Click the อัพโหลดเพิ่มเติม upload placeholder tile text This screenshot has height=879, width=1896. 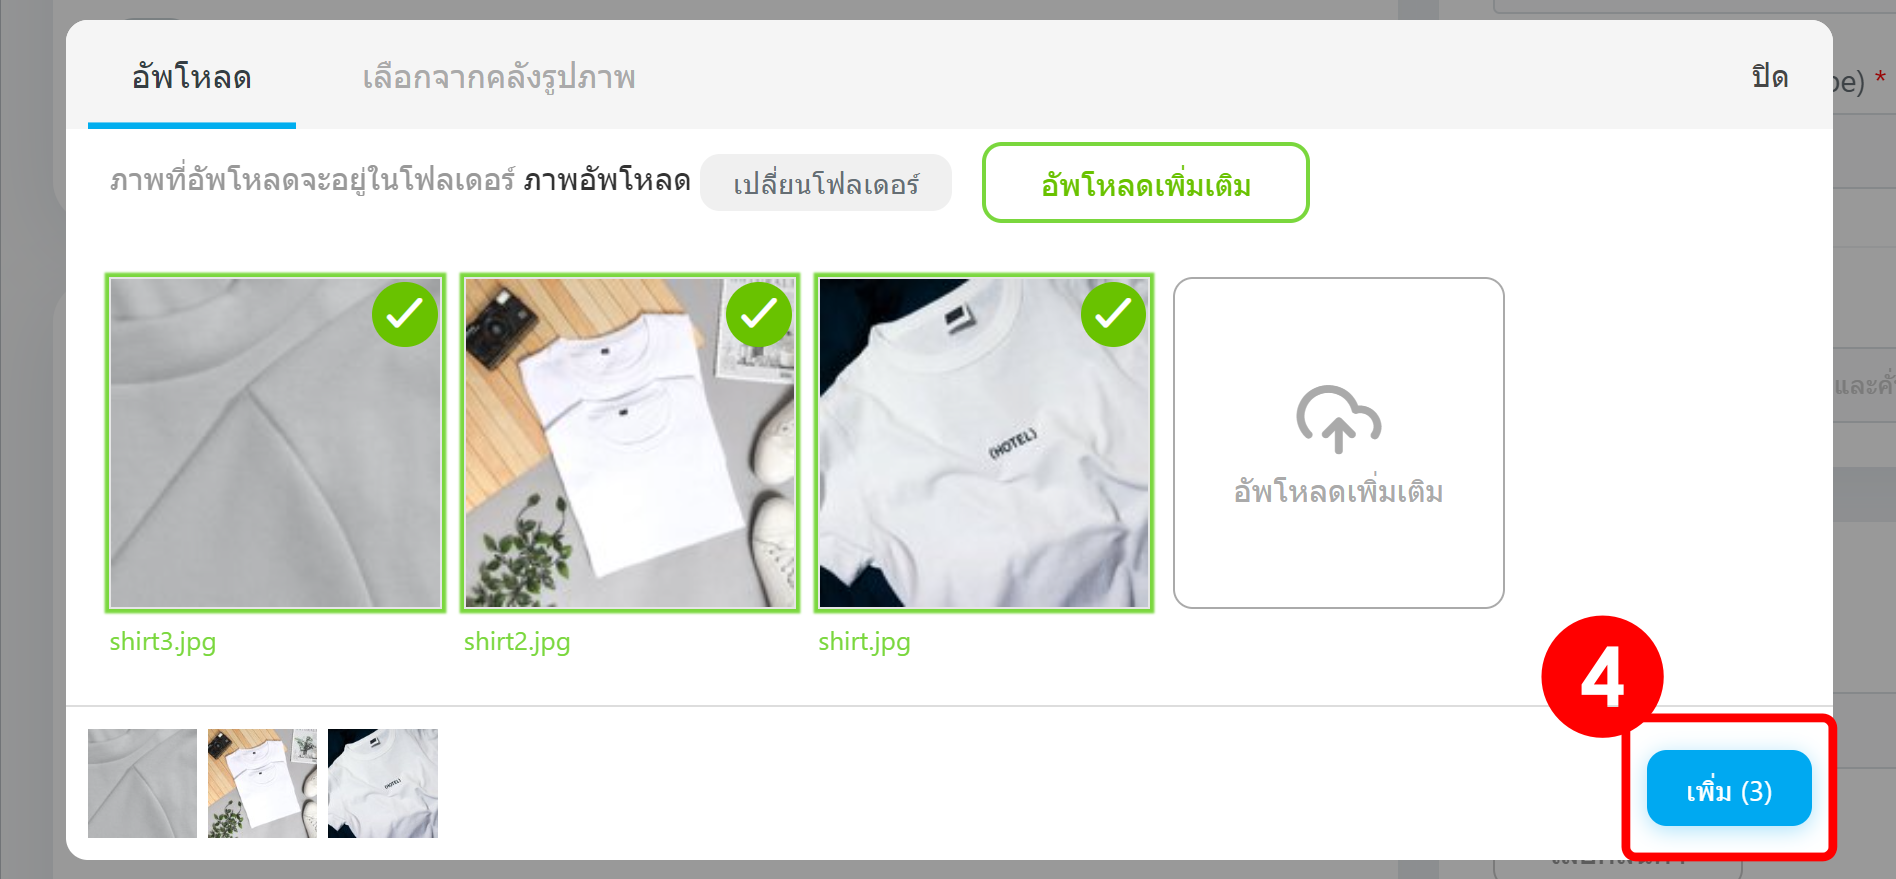click(1338, 492)
